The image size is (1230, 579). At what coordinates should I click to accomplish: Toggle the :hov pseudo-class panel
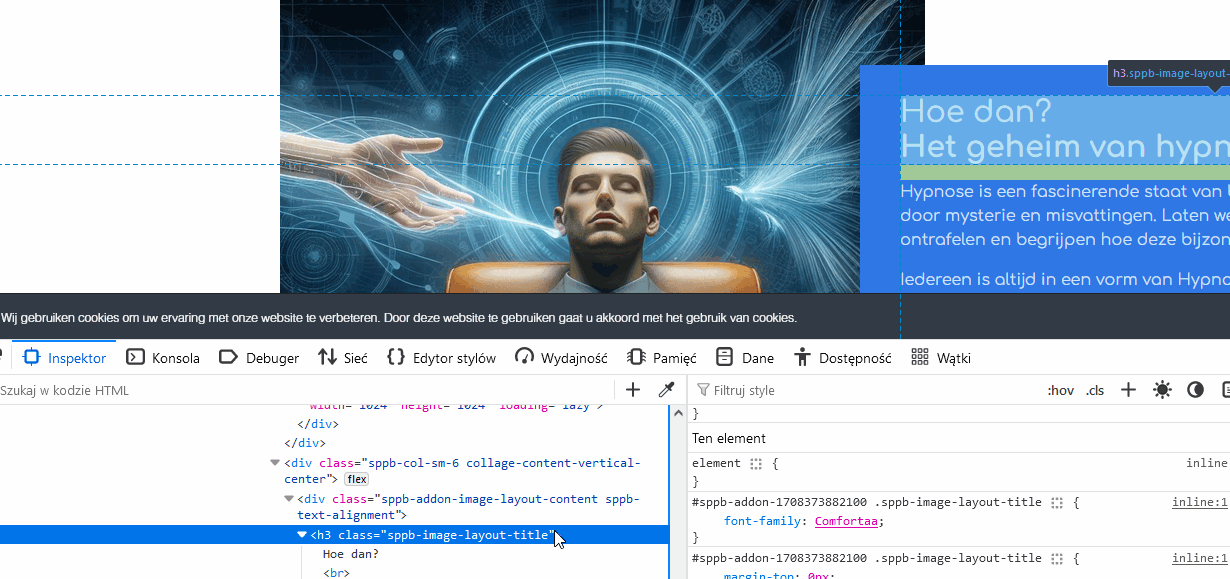click(x=1060, y=390)
